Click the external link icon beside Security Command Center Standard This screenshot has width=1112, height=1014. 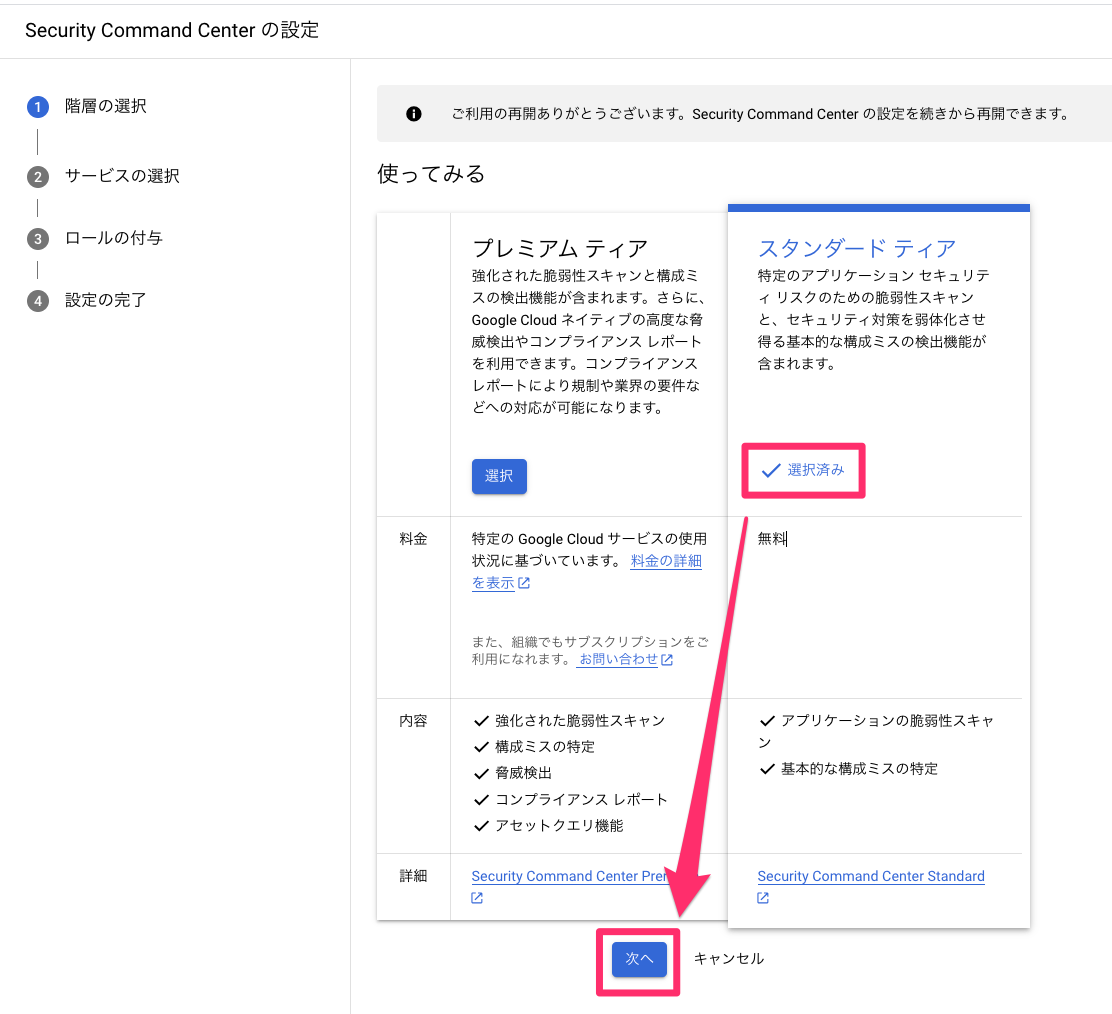point(761,897)
